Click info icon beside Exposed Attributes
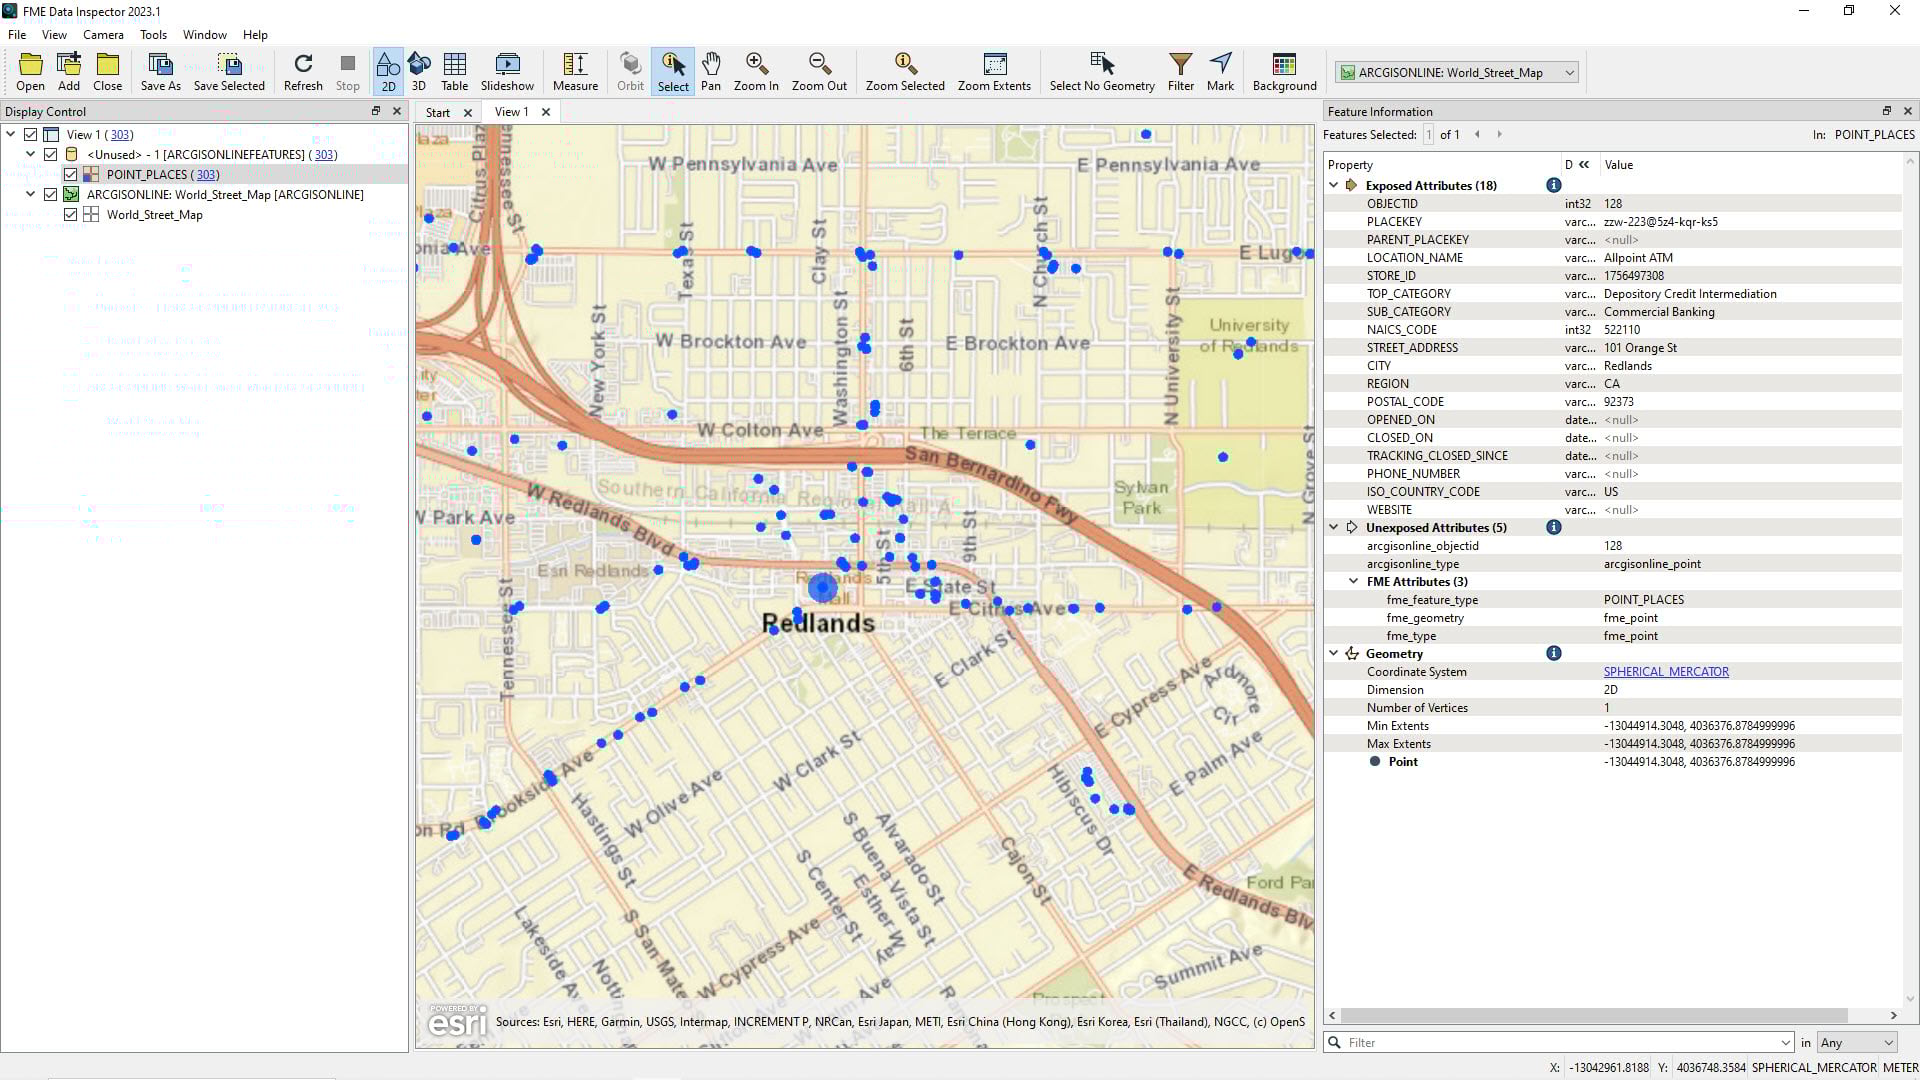This screenshot has height=1080, width=1920. click(1553, 185)
